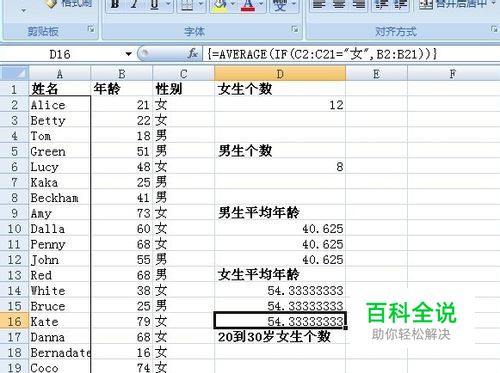The image size is (500, 373).
Task: Apply the red font color
Action: click(248, 5)
